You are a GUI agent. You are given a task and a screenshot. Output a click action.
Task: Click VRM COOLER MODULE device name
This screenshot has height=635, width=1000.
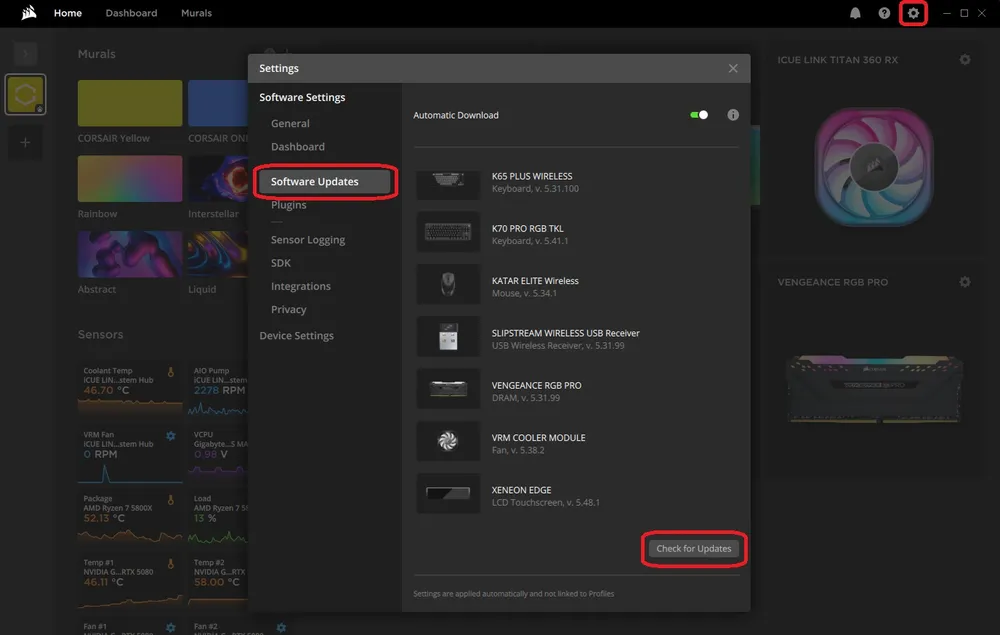tap(538, 437)
